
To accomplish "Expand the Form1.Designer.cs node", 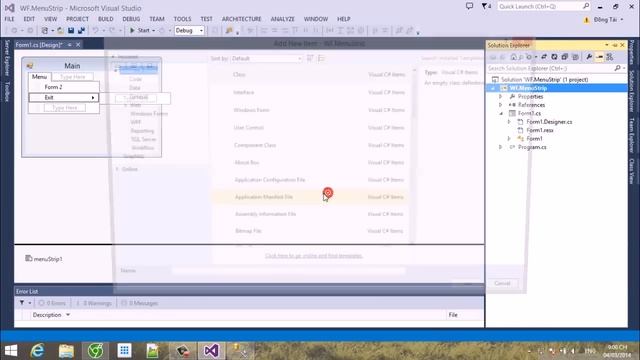I will pyautogui.click(x=509, y=122).
